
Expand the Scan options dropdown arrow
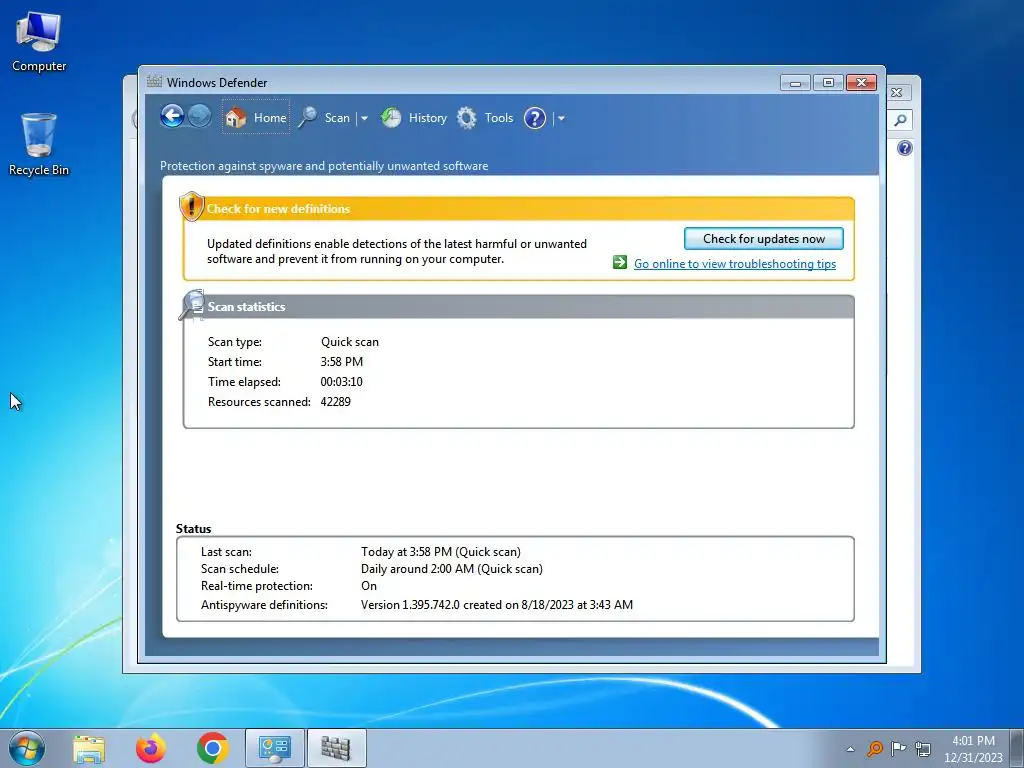click(x=364, y=118)
